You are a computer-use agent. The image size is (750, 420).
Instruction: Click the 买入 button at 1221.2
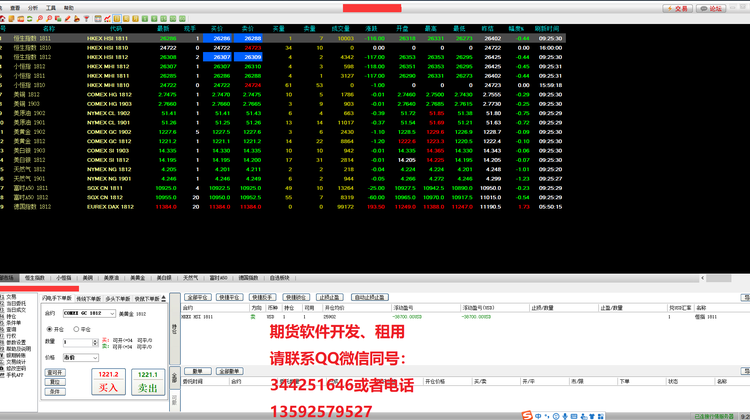(109, 381)
